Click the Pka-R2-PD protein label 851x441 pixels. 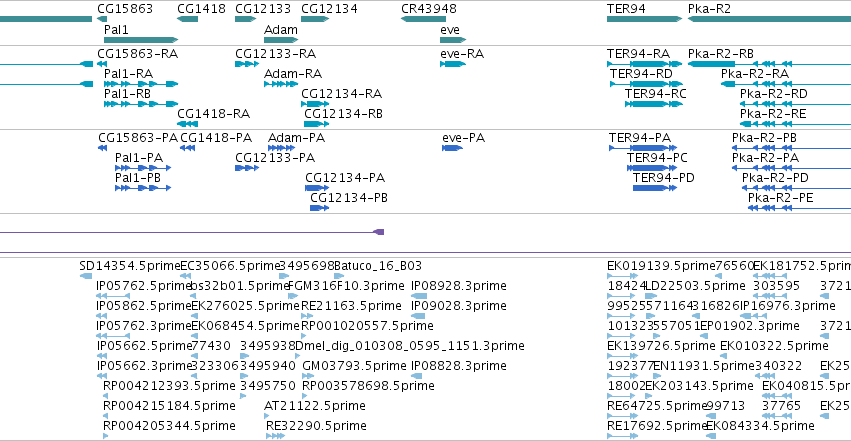pyautogui.click(x=775, y=178)
